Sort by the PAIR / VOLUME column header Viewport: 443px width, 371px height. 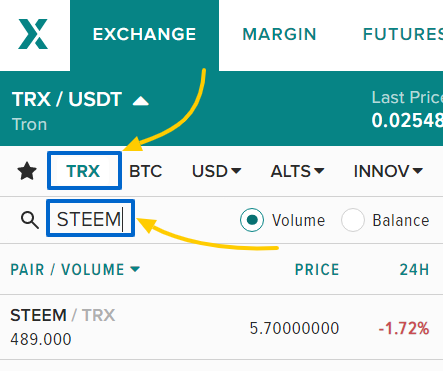[75, 270]
